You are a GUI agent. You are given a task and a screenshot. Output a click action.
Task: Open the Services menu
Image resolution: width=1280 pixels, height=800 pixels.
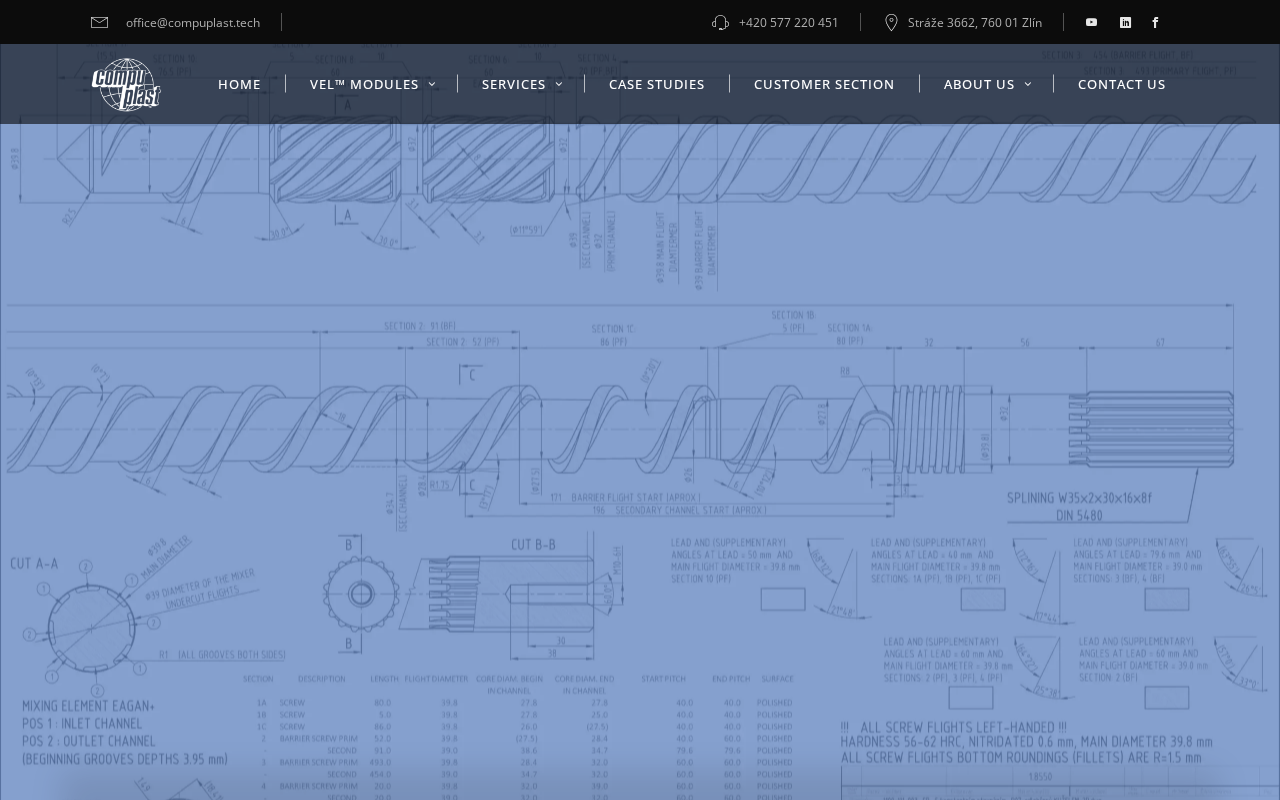click(x=514, y=84)
